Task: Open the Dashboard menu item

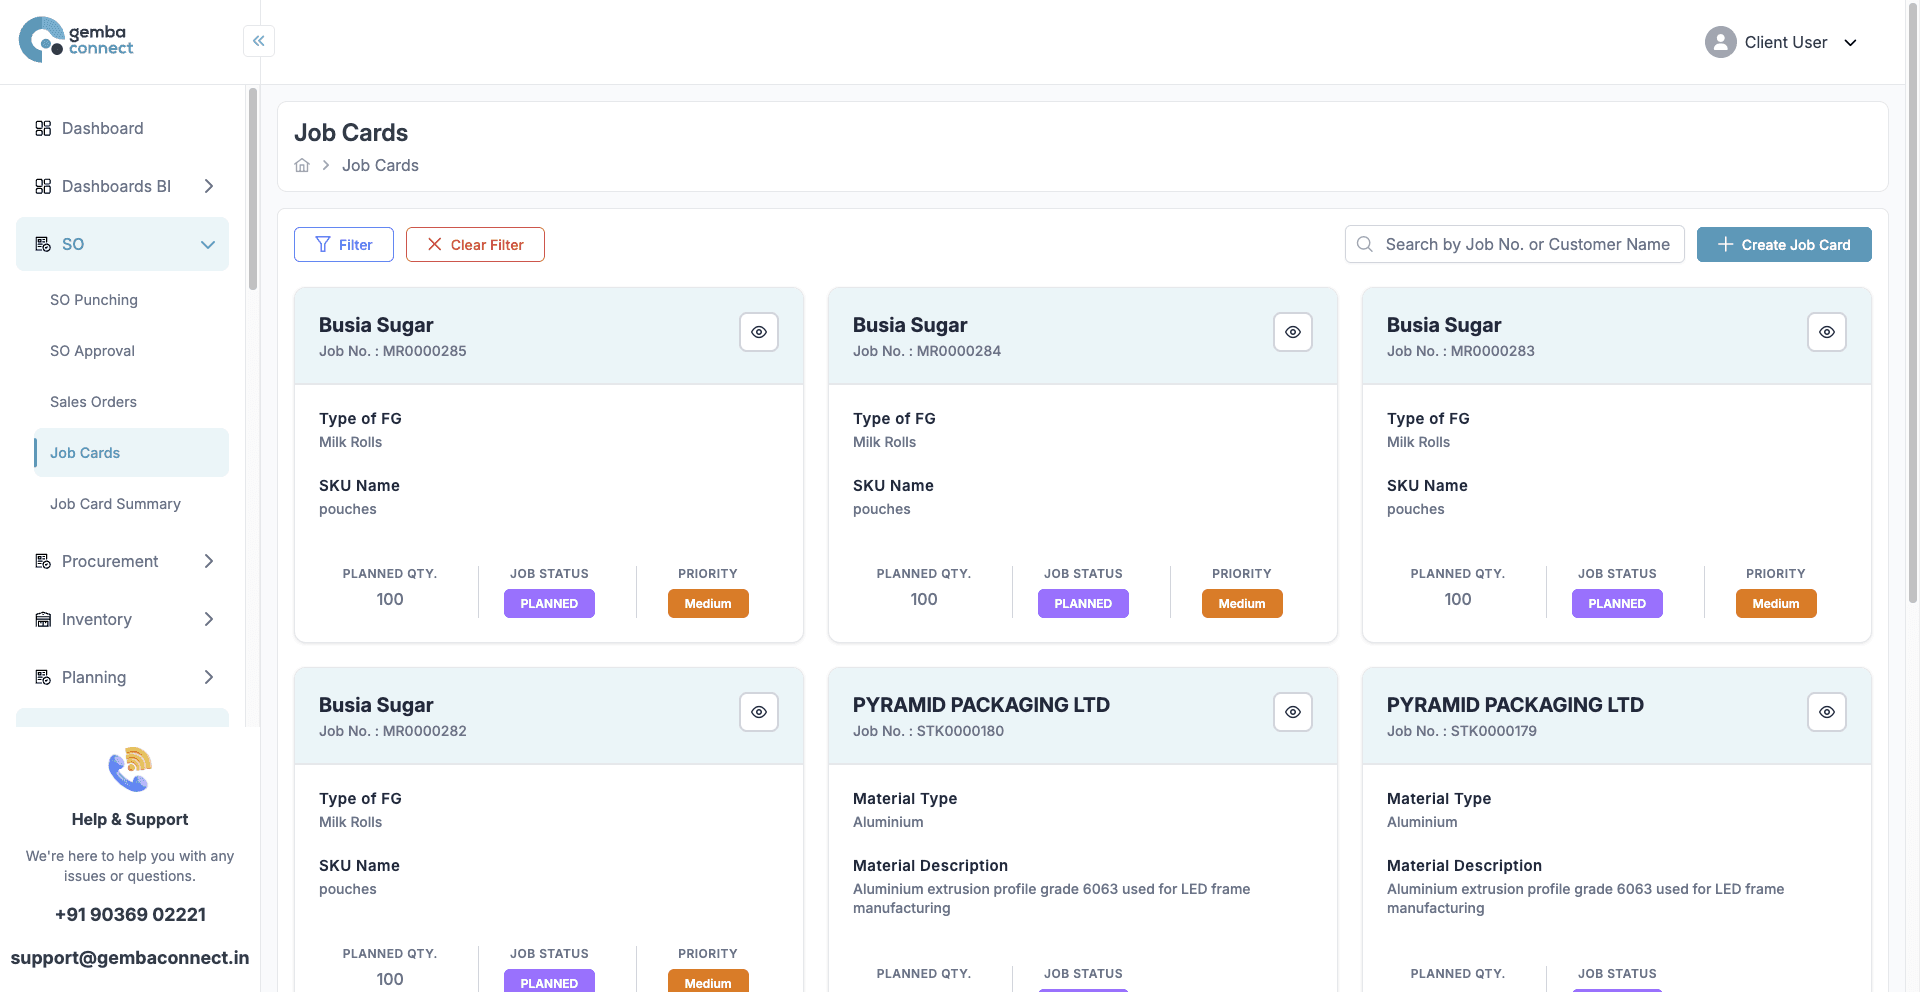Action: coord(122,128)
